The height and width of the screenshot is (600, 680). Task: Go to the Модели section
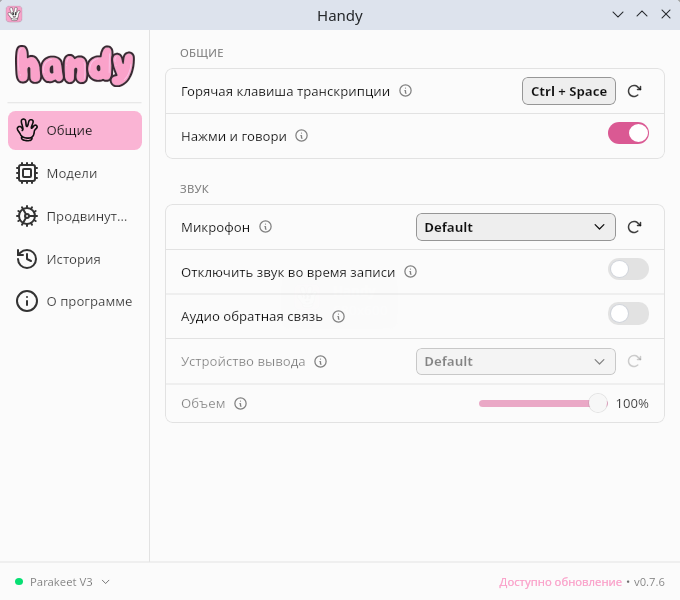(75, 173)
